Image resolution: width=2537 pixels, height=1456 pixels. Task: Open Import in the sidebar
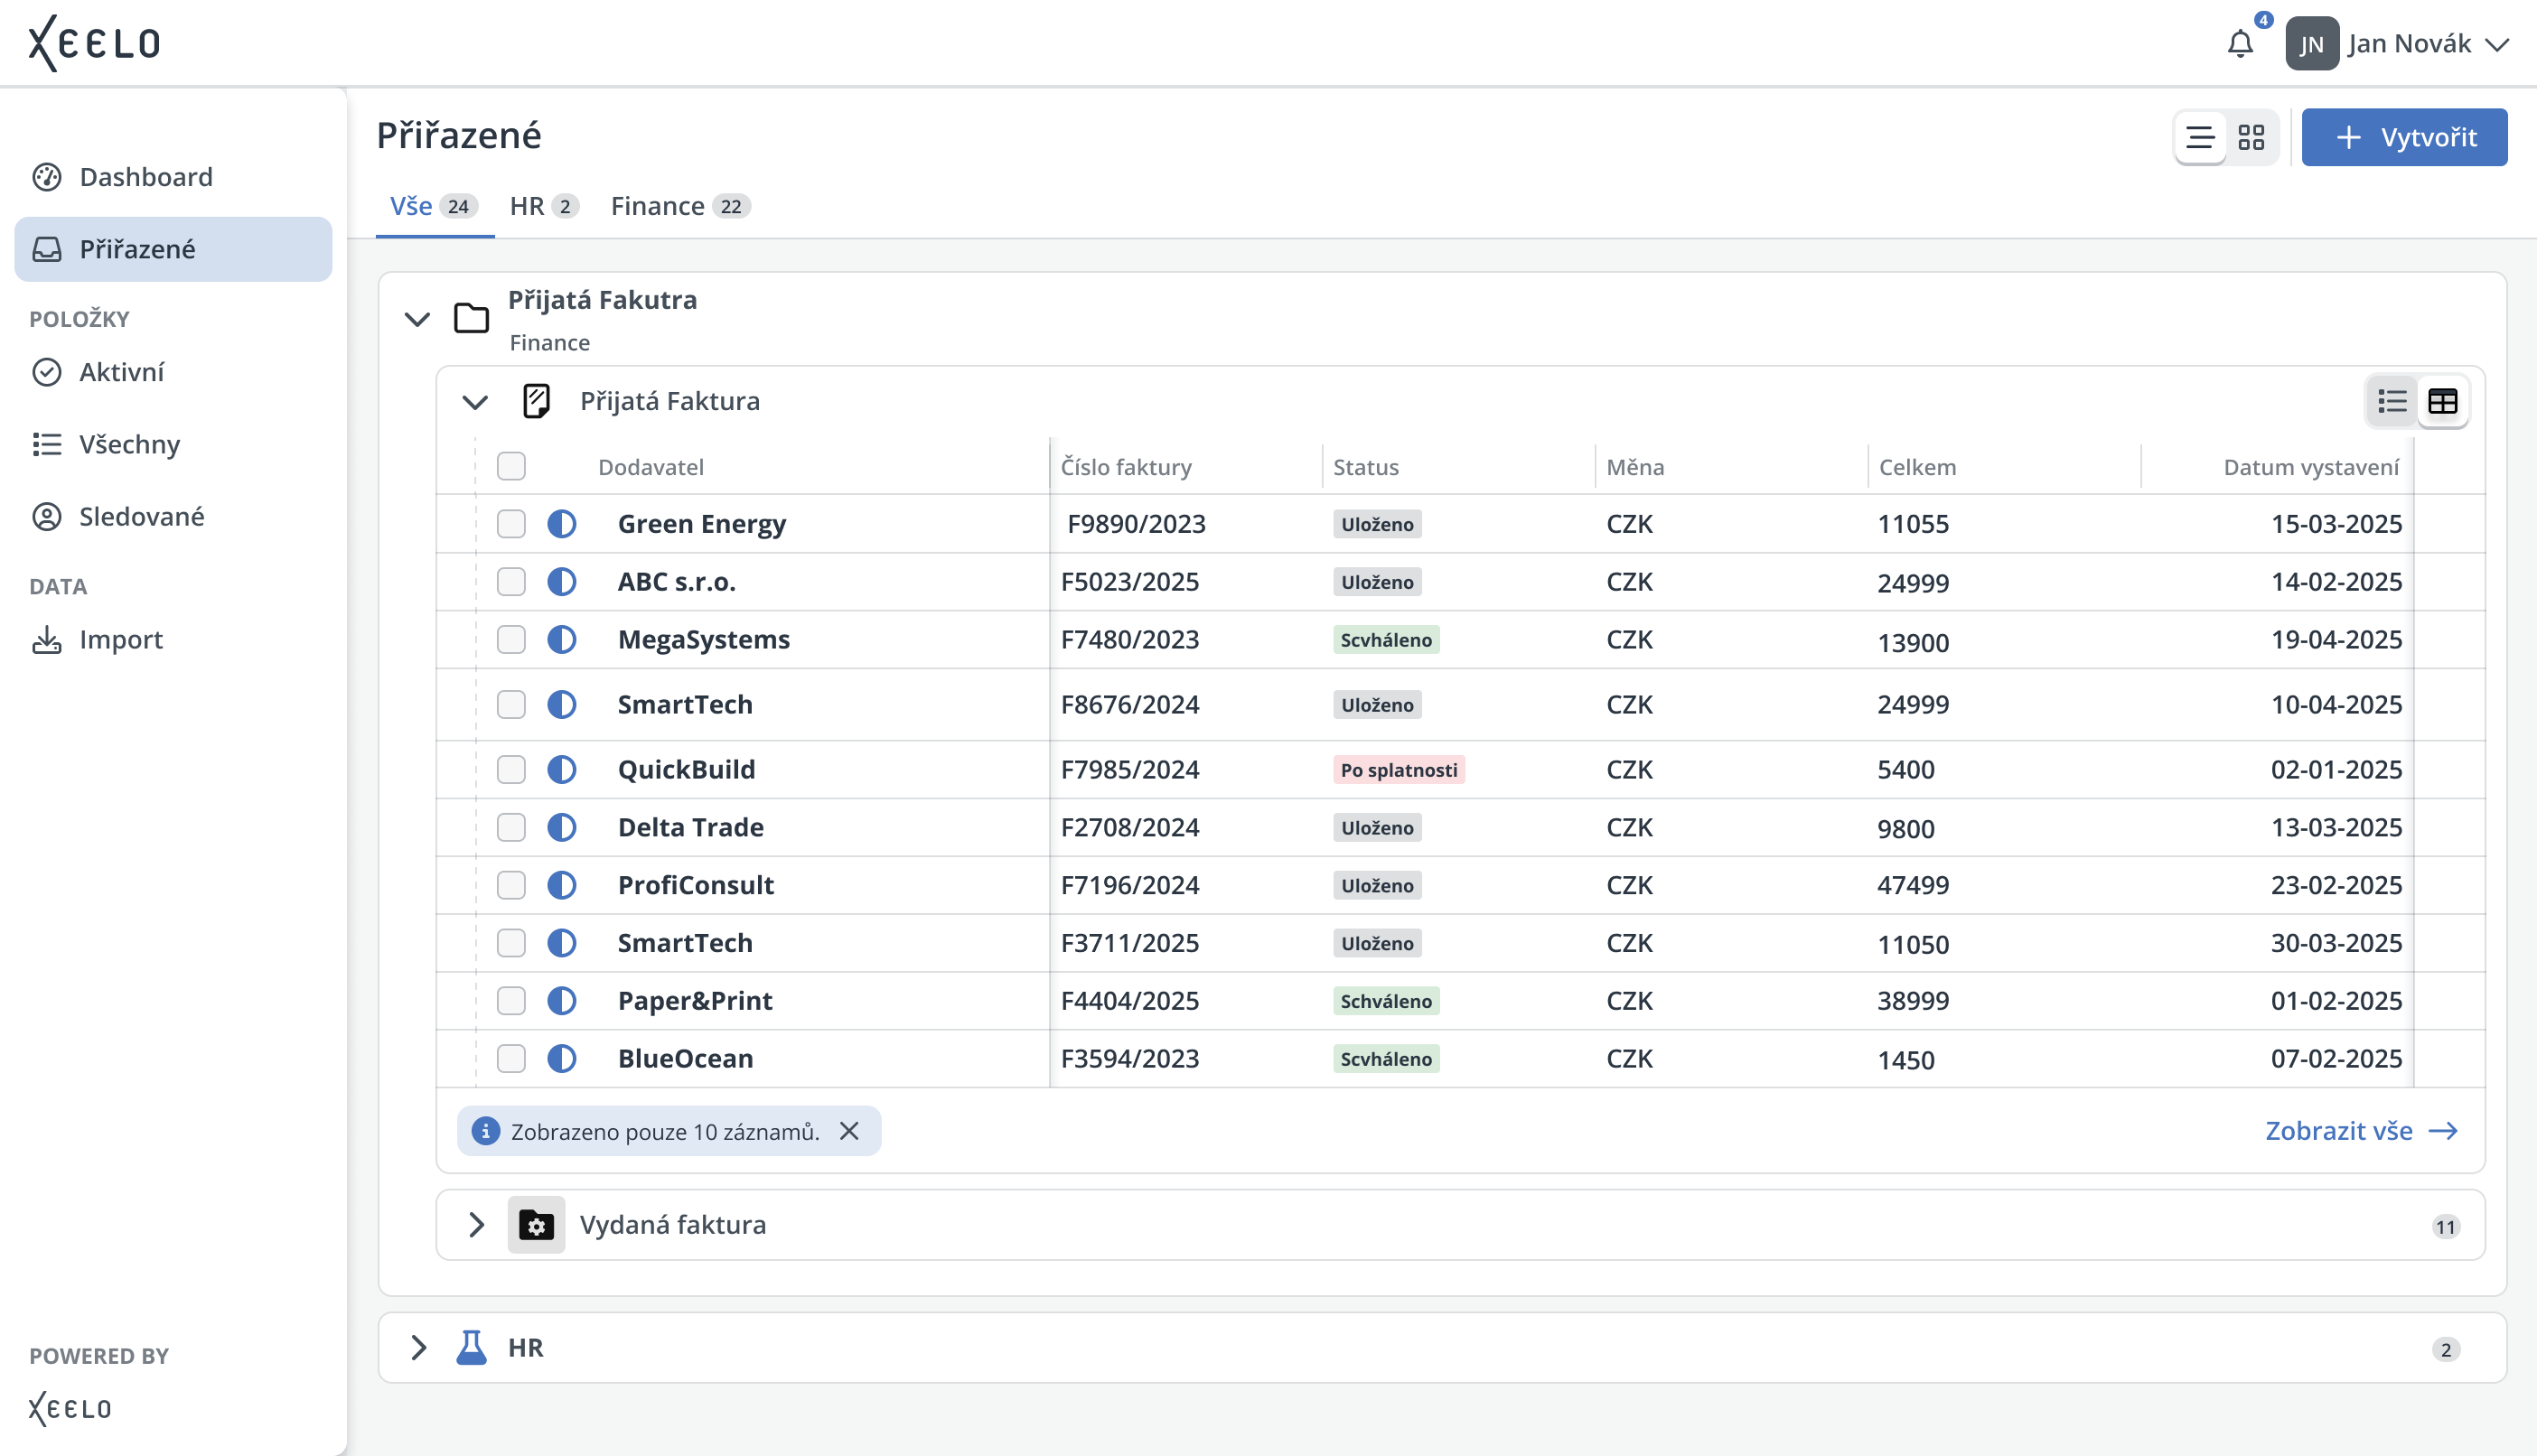[120, 639]
